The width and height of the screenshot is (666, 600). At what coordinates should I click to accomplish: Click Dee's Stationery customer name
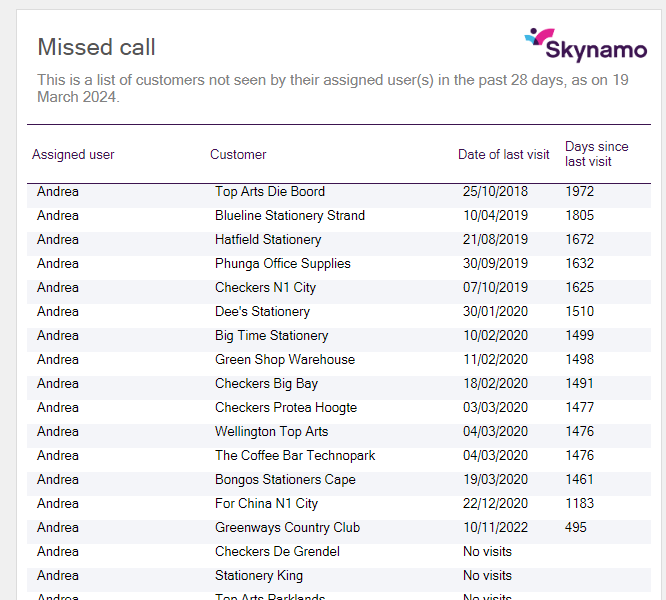point(262,311)
